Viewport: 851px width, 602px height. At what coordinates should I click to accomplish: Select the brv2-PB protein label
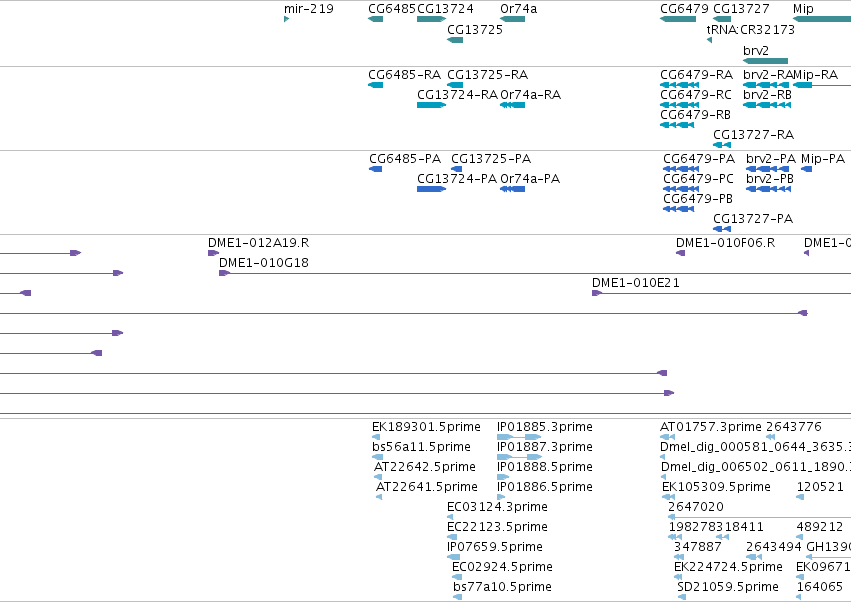tap(770, 179)
